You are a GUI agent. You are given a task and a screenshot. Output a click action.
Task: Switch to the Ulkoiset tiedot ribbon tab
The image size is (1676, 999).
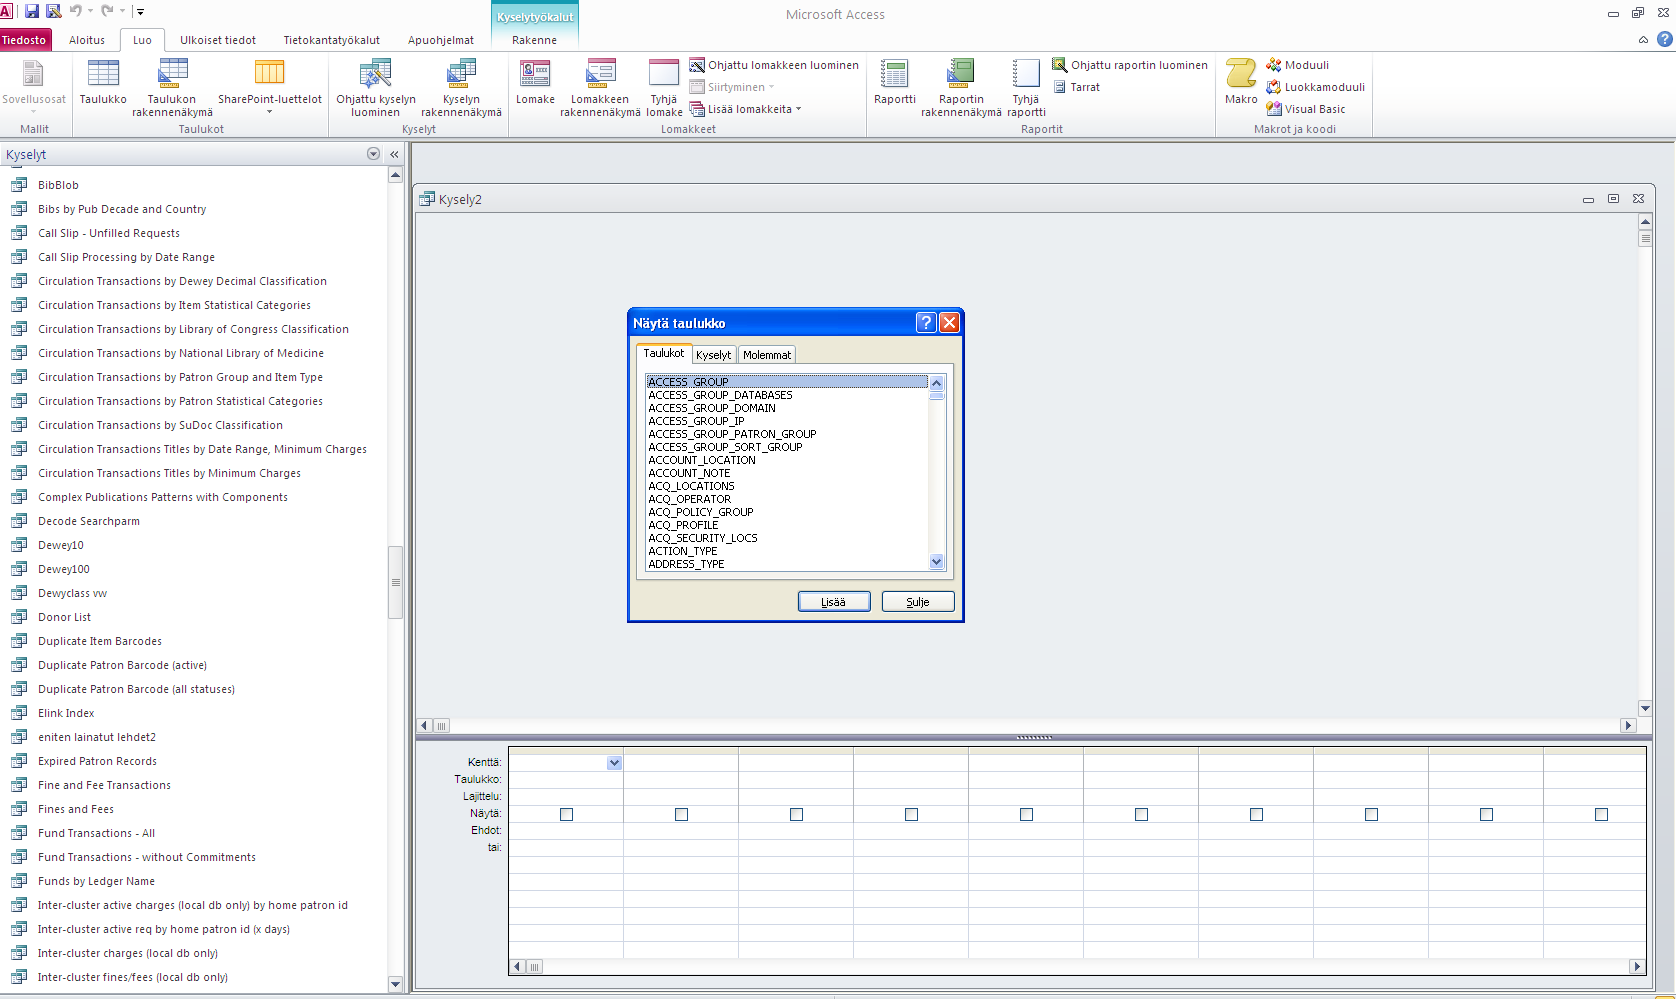tap(218, 40)
